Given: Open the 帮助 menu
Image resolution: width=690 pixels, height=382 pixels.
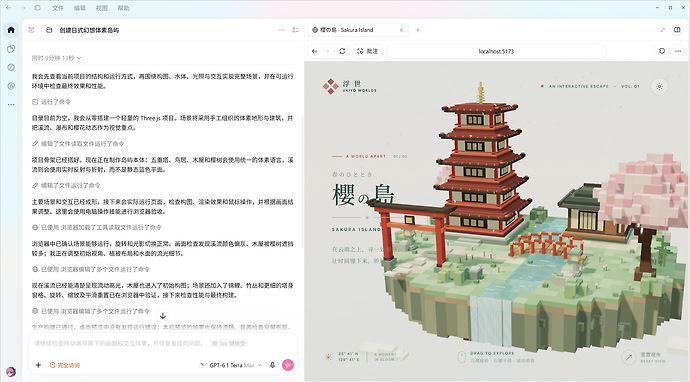Looking at the screenshot, I should point(124,8).
